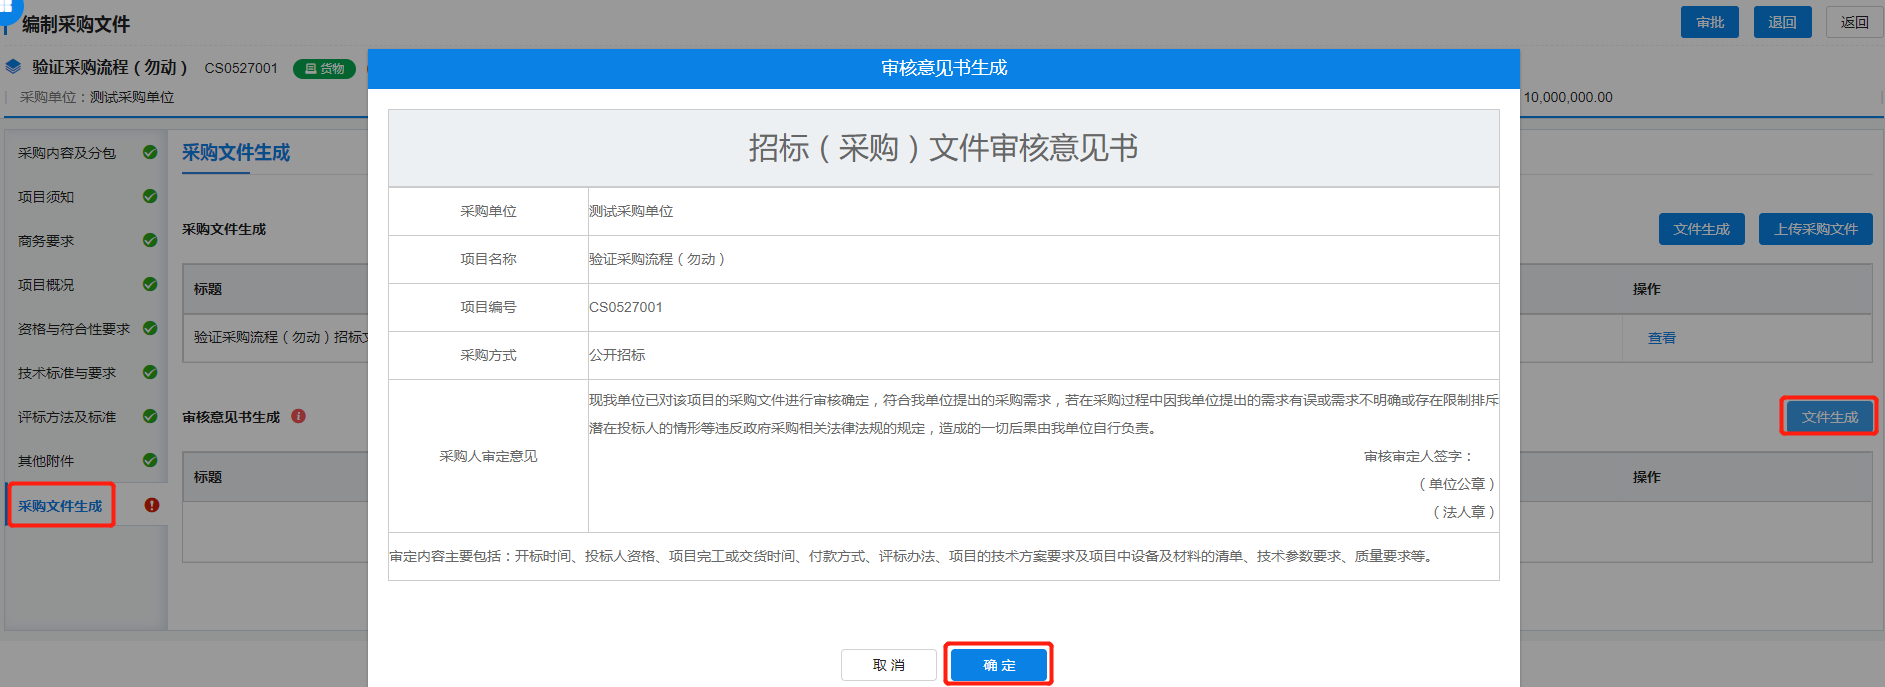This screenshot has width=1885, height=687.
Task: Open 其他附件 sidebar entry
Action: pos(46,461)
